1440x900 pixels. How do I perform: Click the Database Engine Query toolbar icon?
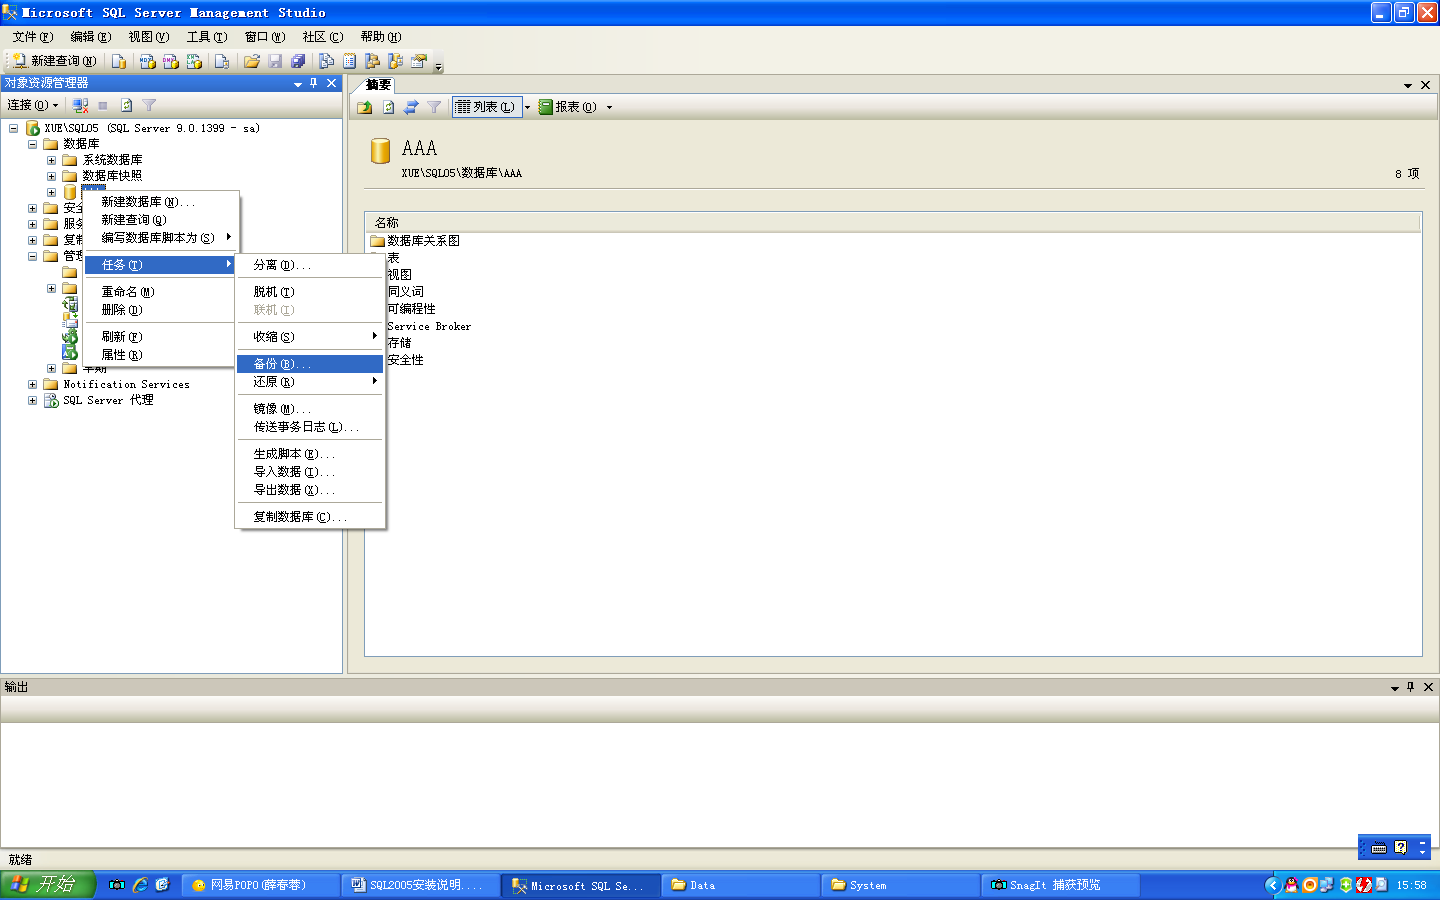tap(119, 61)
